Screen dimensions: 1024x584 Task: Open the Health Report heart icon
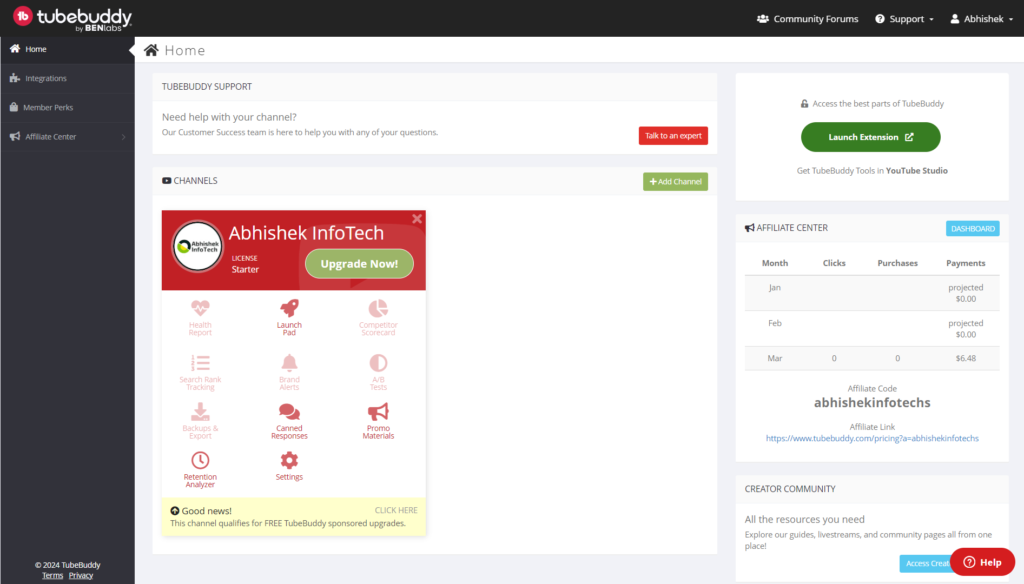point(200,308)
